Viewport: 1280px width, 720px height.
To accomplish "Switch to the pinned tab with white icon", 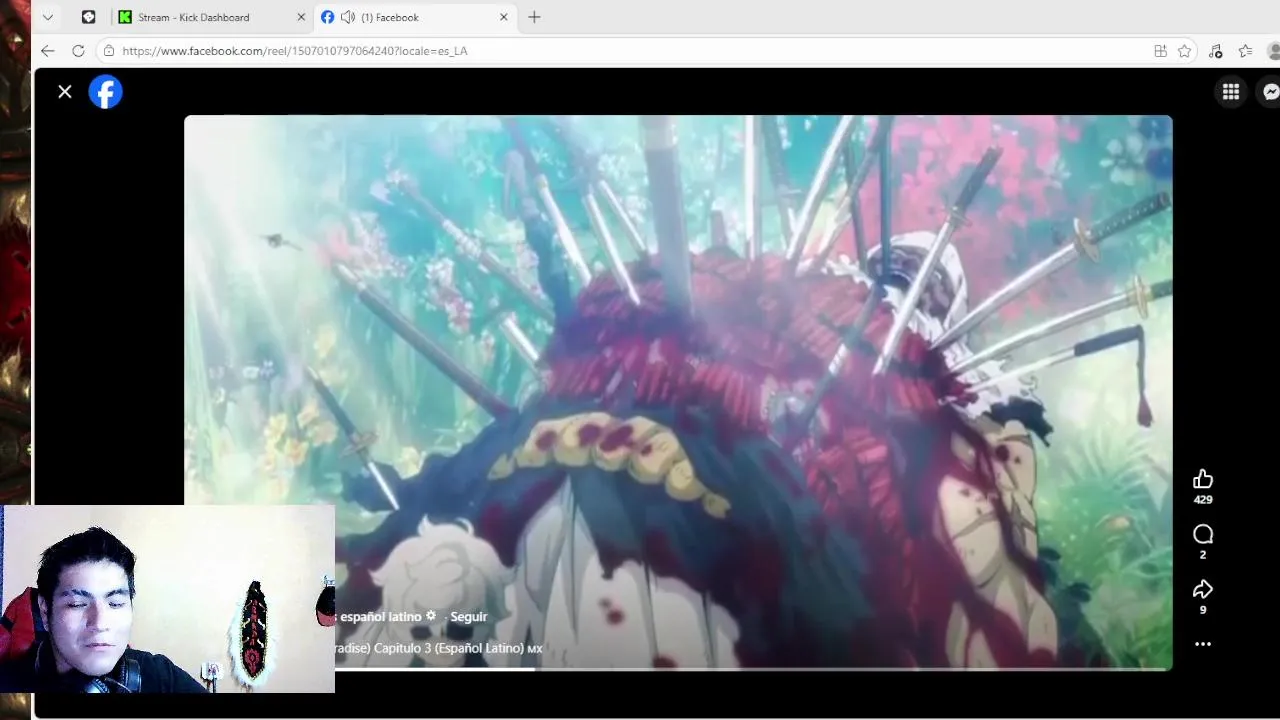I will click(88, 17).
